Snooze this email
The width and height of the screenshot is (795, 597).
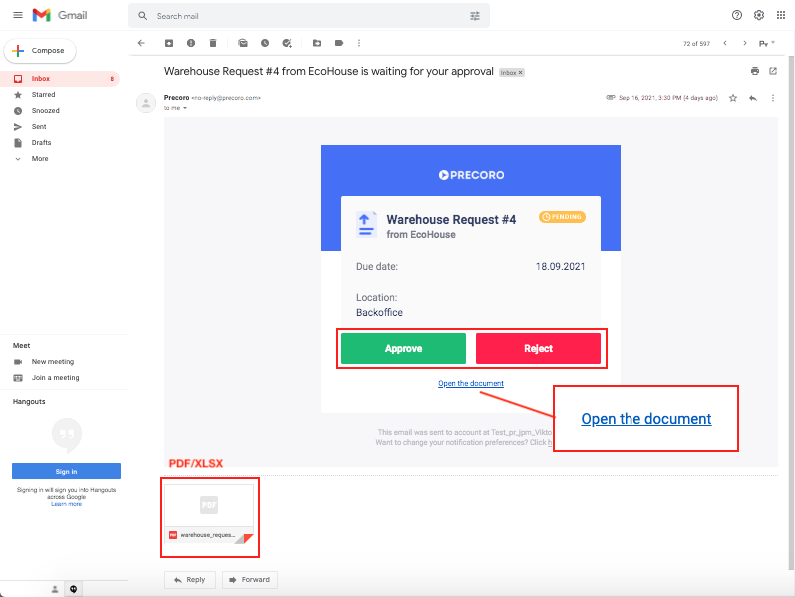coord(265,43)
